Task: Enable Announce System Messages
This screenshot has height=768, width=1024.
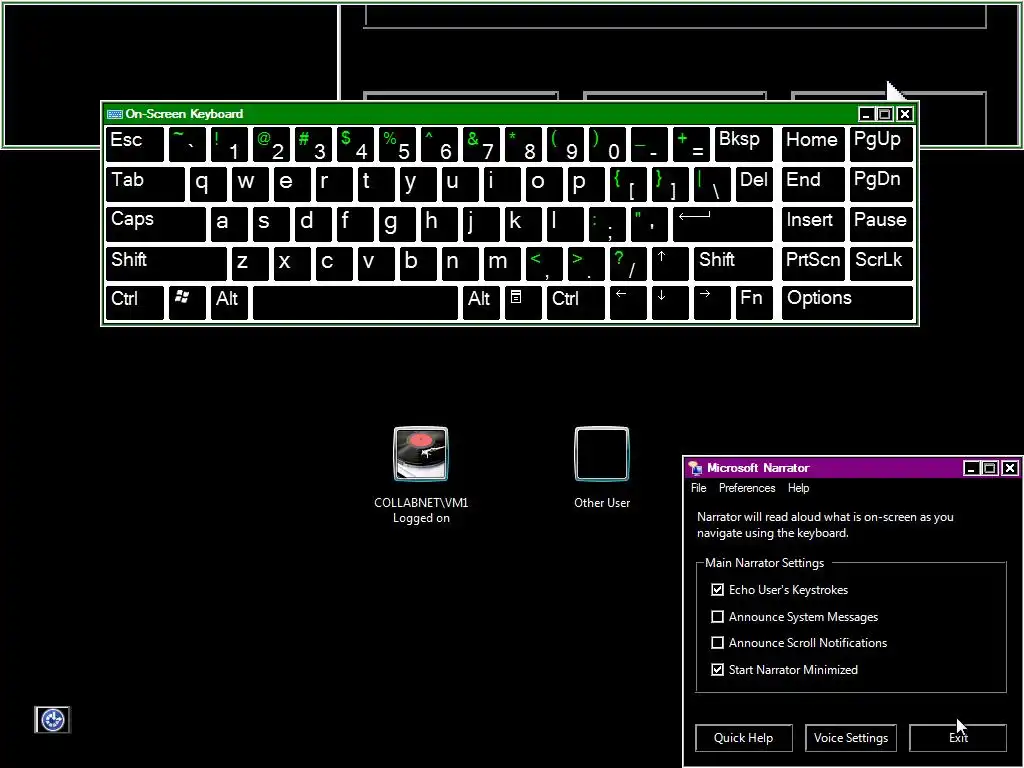Action: pyautogui.click(x=718, y=616)
